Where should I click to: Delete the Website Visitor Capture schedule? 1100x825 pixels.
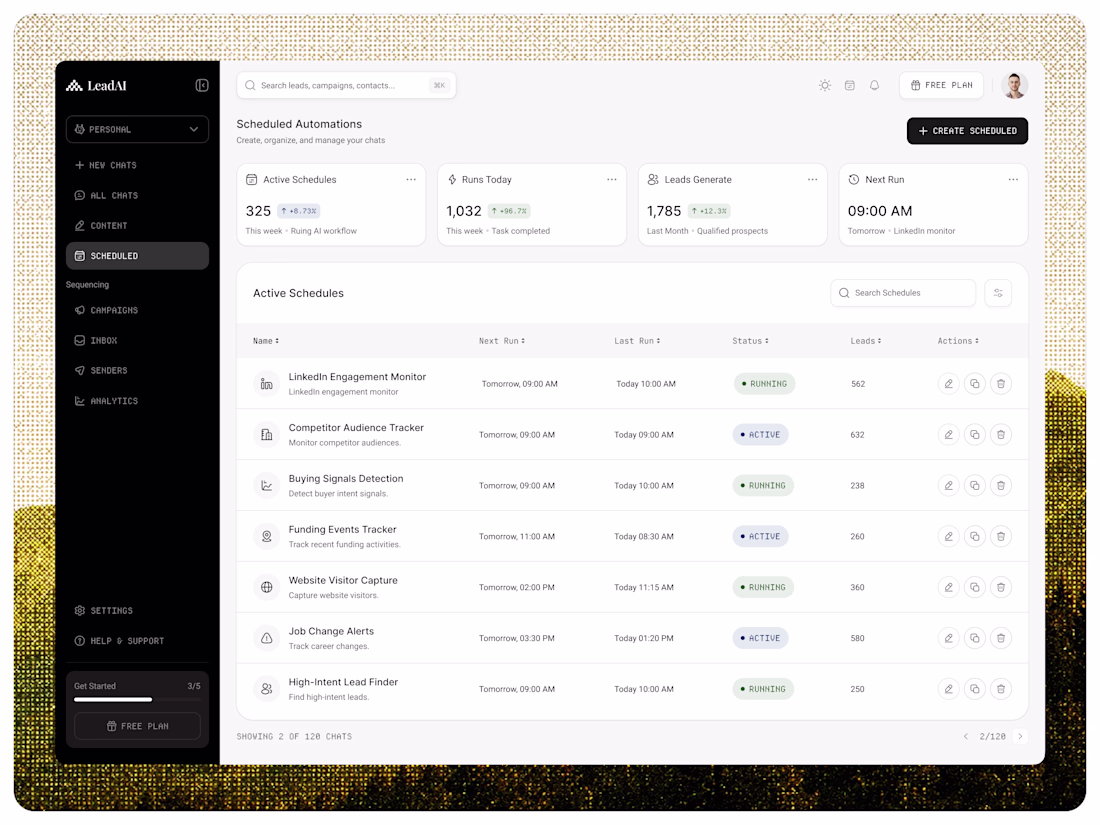tap(1001, 587)
